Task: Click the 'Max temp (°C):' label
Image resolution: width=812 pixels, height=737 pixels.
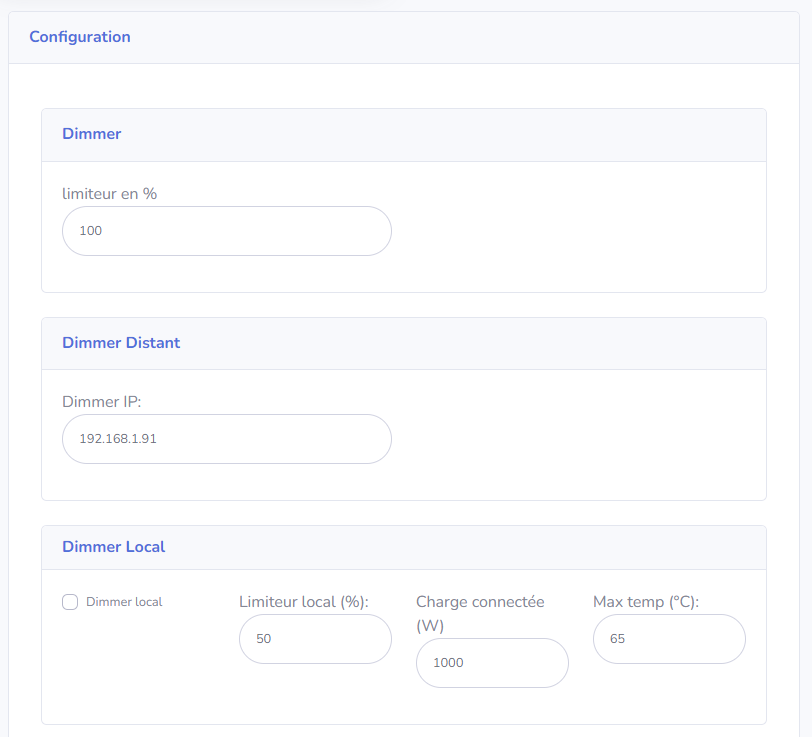Action: pos(646,602)
